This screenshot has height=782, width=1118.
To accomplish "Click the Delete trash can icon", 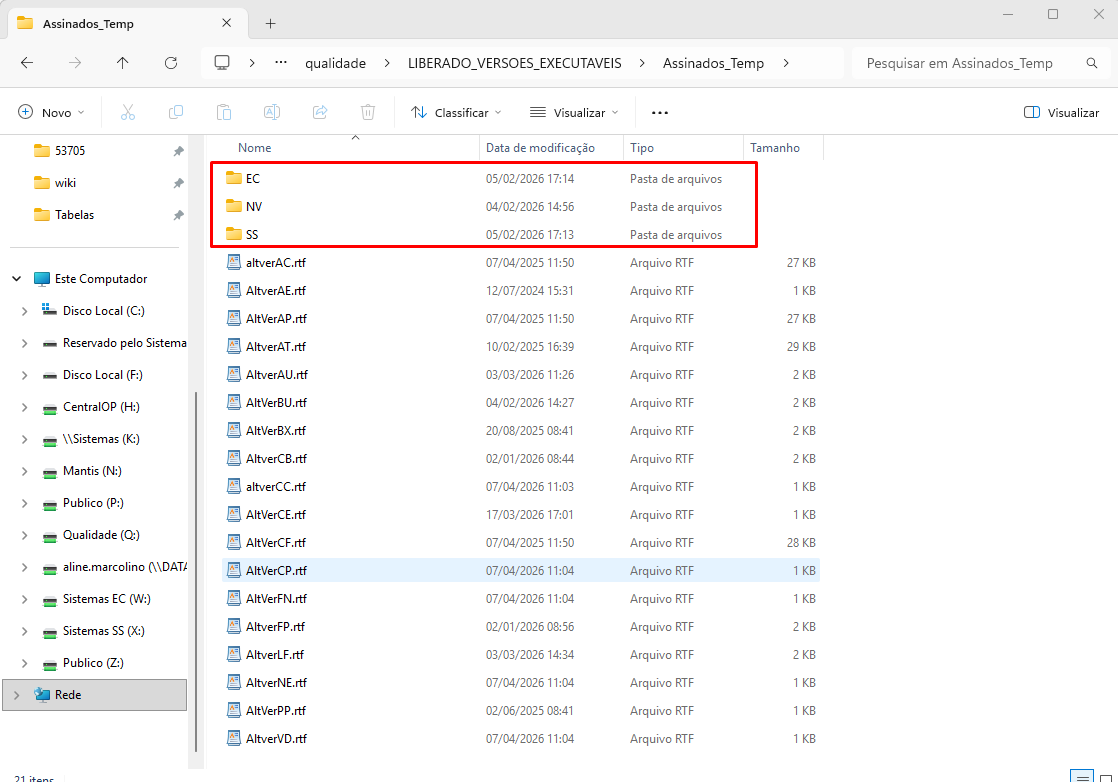I will click(x=368, y=113).
